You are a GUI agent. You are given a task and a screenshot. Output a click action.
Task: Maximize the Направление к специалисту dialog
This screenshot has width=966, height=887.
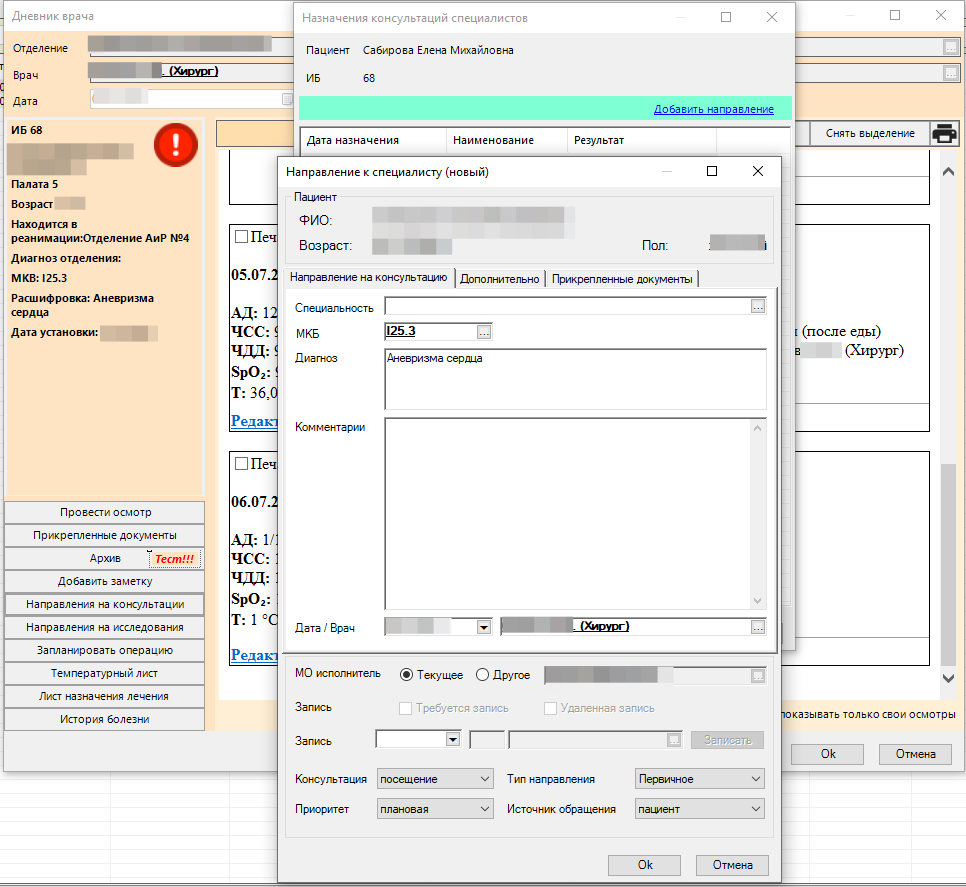pos(712,171)
